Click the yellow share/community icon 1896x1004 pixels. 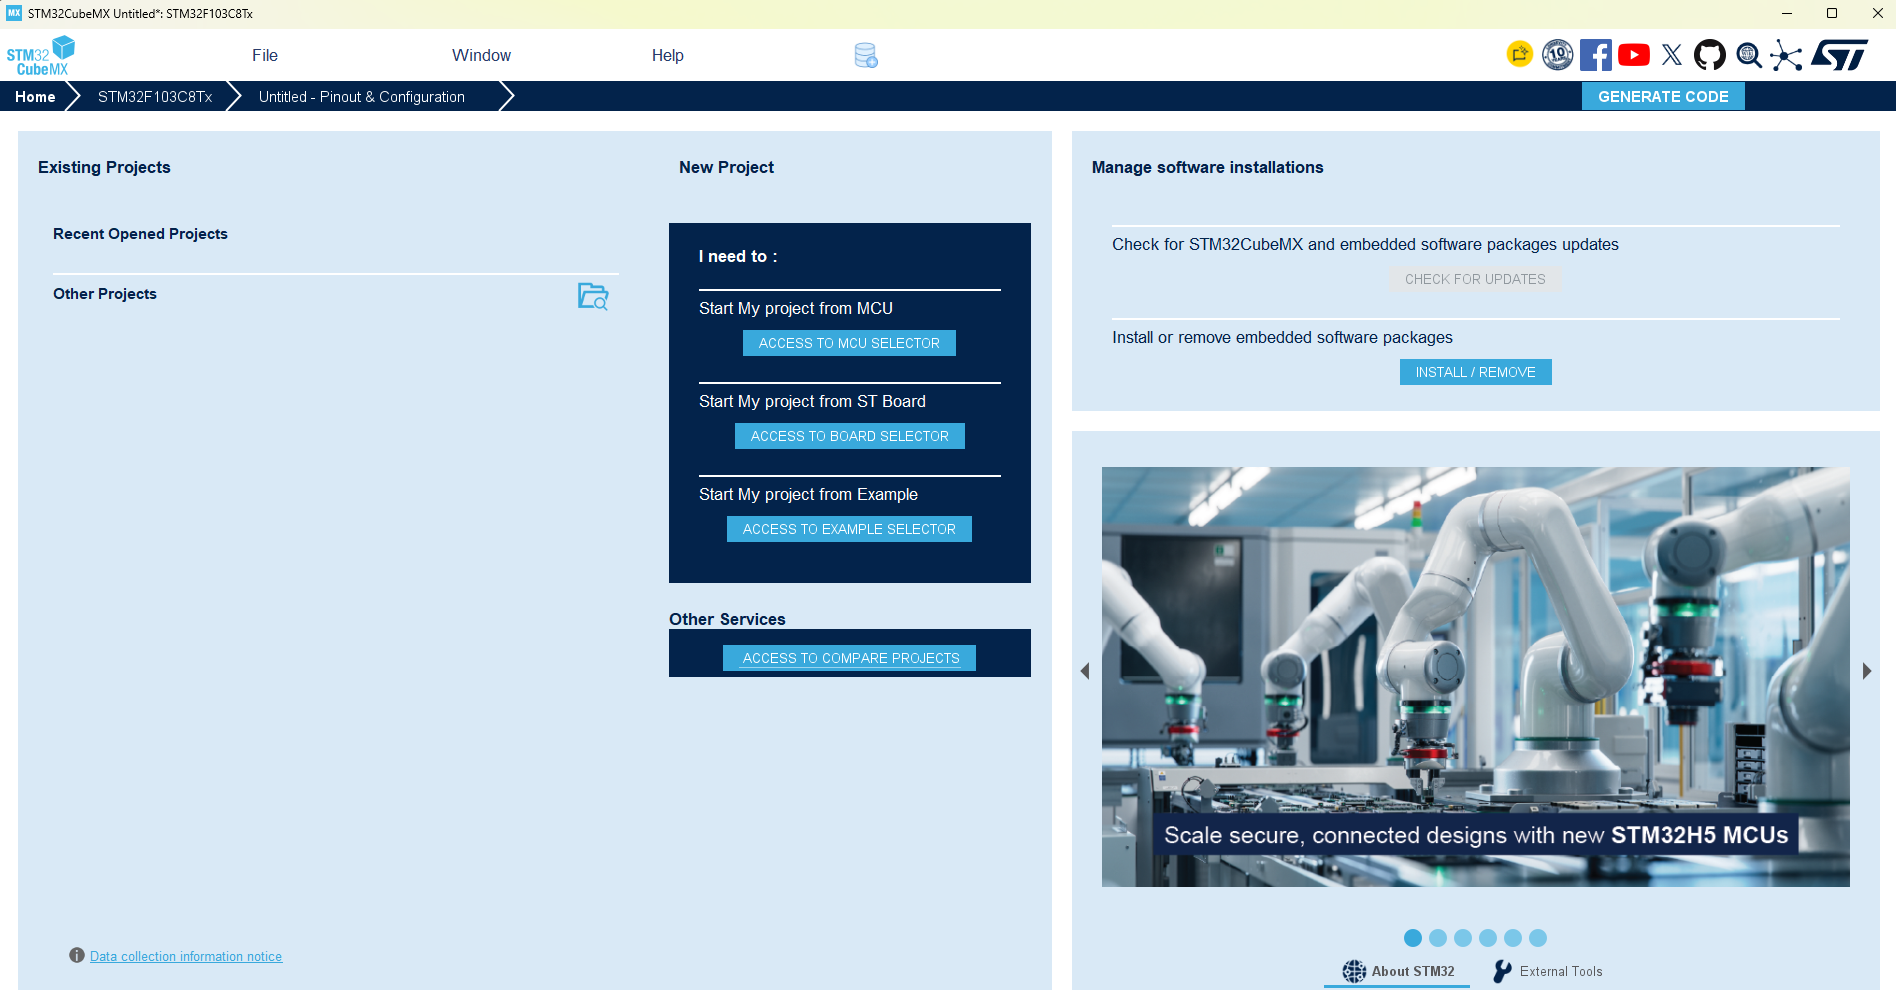[x=1520, y=54]
